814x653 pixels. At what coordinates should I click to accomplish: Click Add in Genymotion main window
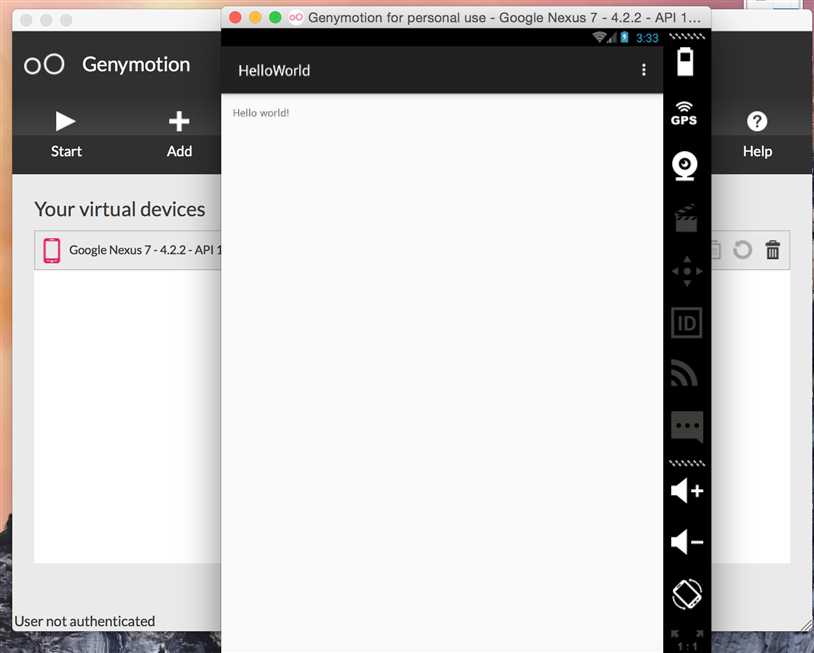click(179, 134)
